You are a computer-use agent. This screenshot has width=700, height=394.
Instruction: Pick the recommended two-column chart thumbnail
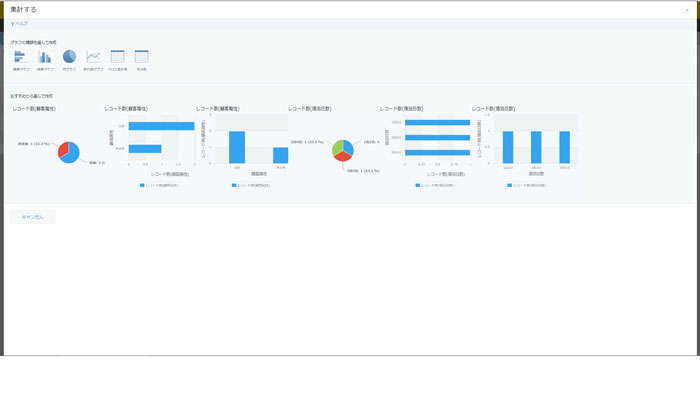tap(242, 148)
